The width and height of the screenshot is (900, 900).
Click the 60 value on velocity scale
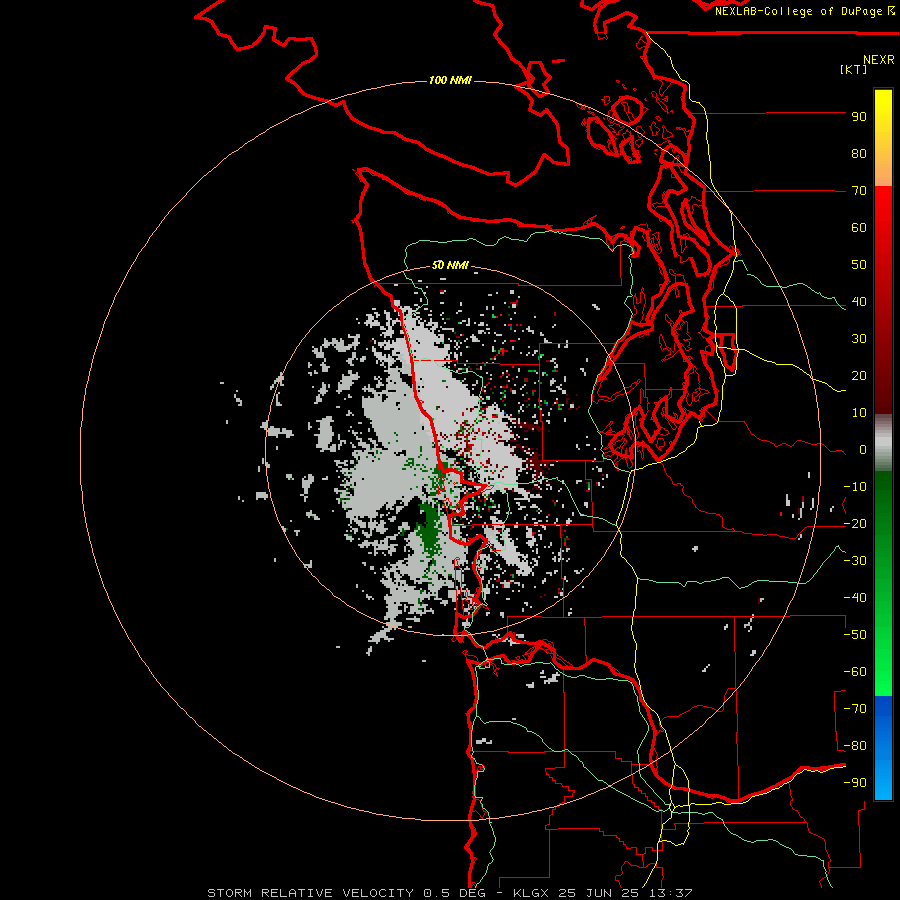click(859, 228)
